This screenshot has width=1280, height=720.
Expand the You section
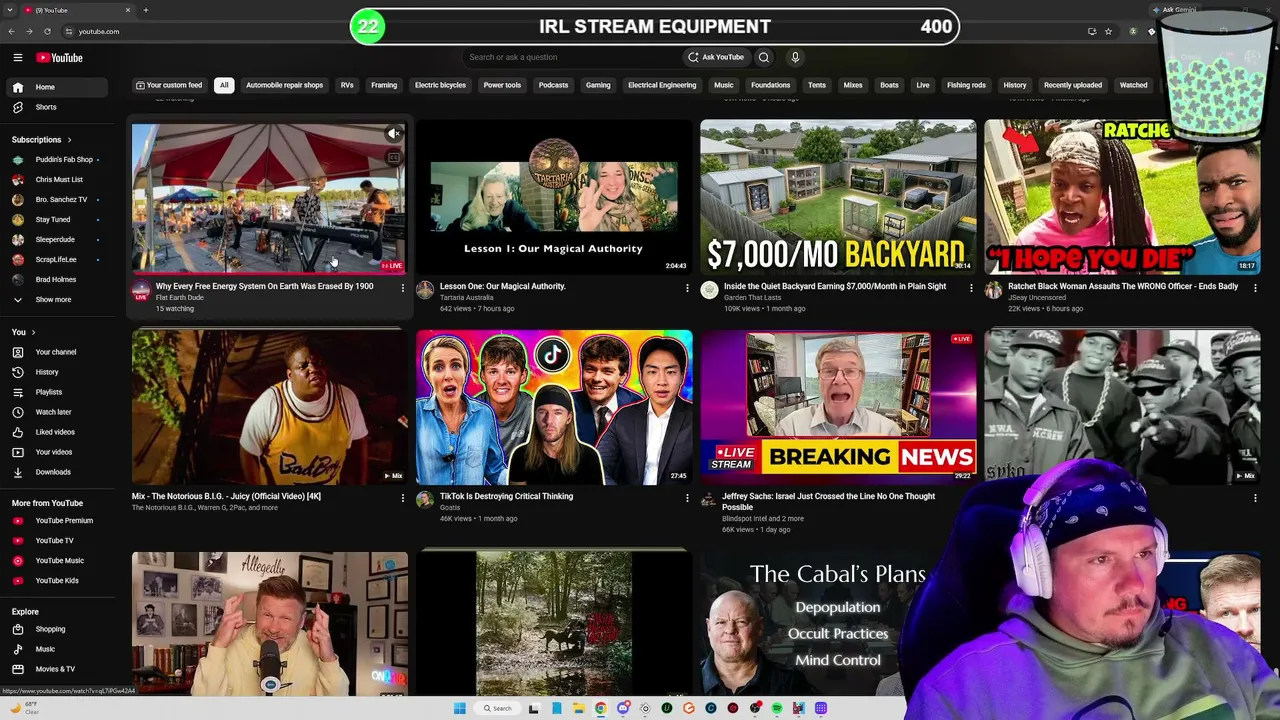point(24,332)
